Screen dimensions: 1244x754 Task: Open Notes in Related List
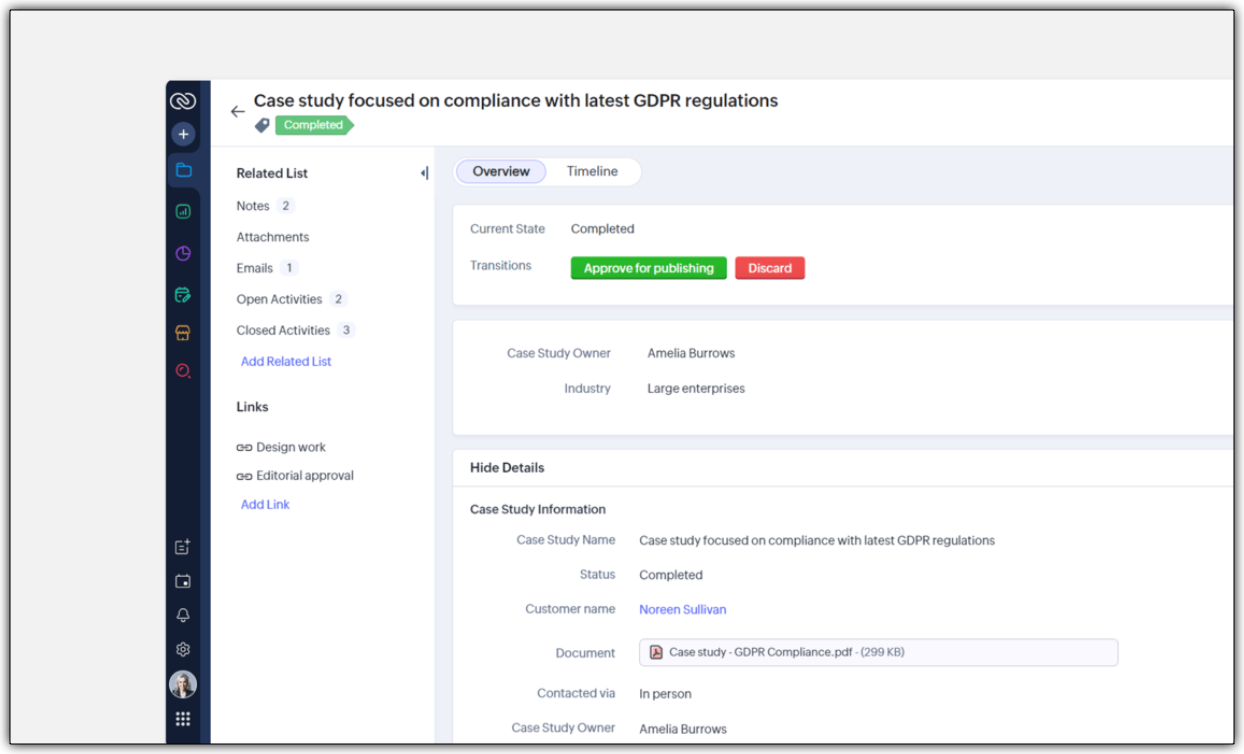tap(253, 206)
